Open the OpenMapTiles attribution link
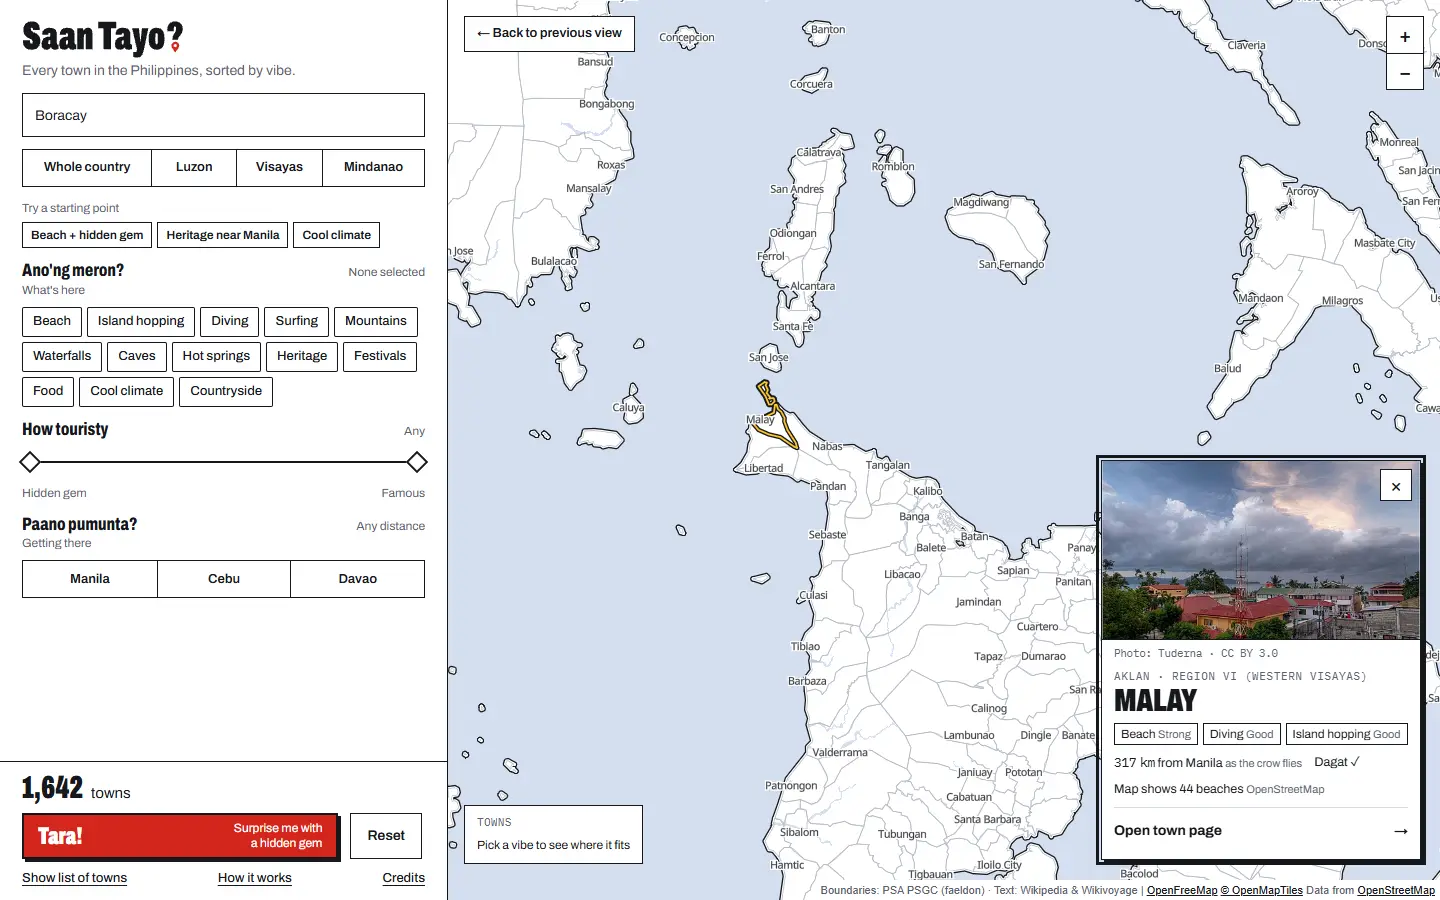1440x900 pixels. [x=1262, y=890]
